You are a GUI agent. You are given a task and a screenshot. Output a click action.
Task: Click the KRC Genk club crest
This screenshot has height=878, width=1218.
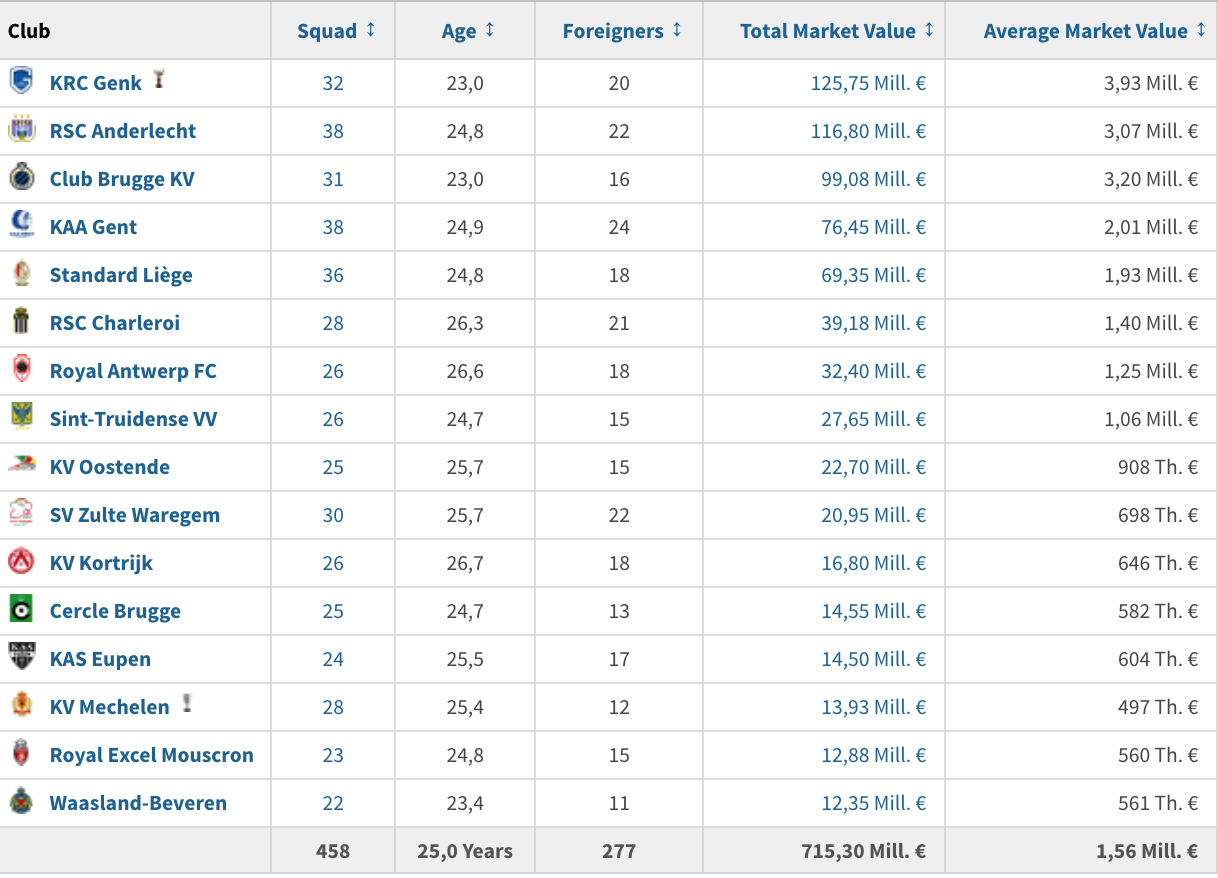tap(21, 82)
